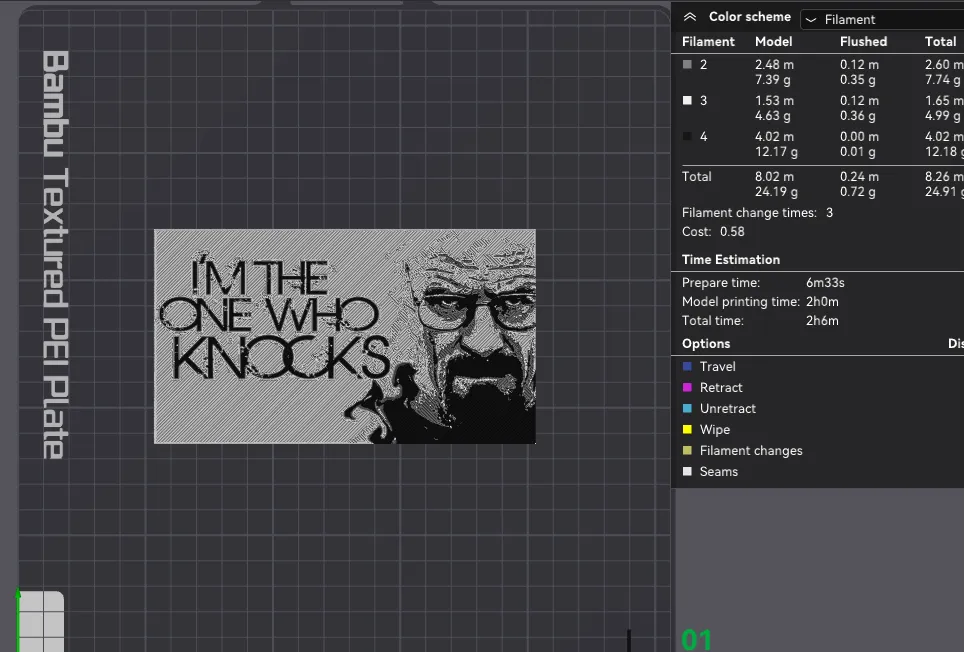
Task: Click the Time Estimation heading
Action: click(731, 260)
